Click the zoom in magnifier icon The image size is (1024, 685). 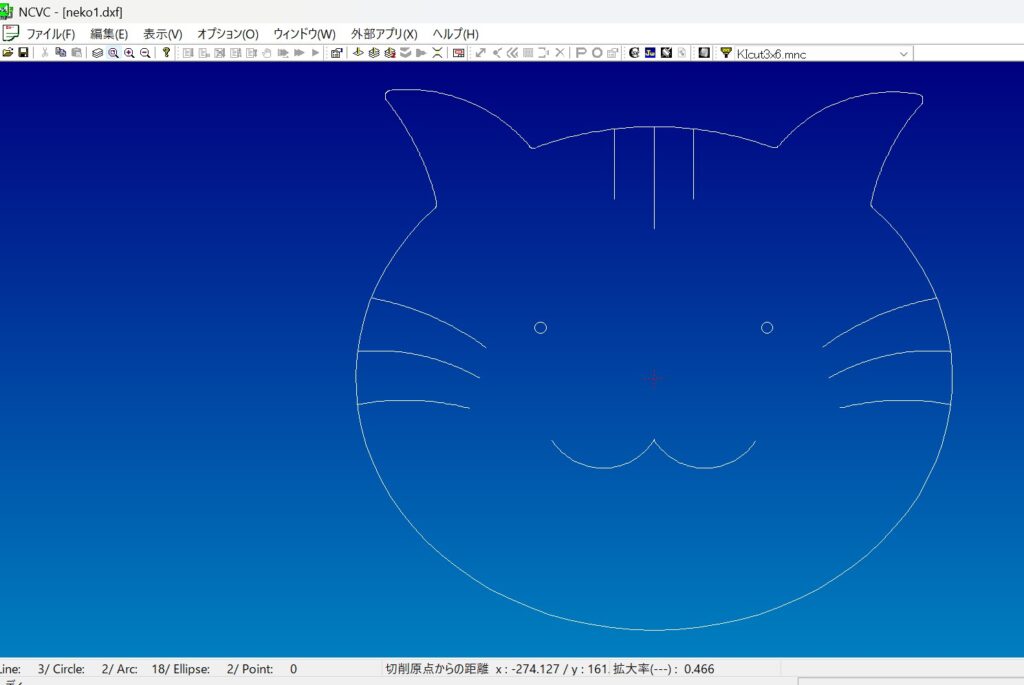click(x=129, y=53)
